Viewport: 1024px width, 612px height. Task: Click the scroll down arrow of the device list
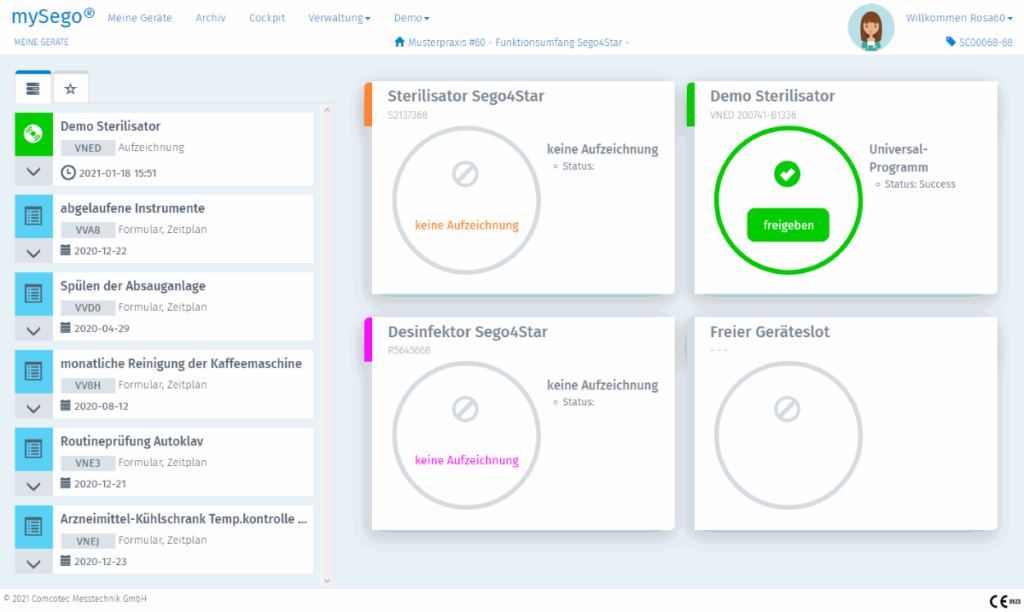tap(327, 580)
